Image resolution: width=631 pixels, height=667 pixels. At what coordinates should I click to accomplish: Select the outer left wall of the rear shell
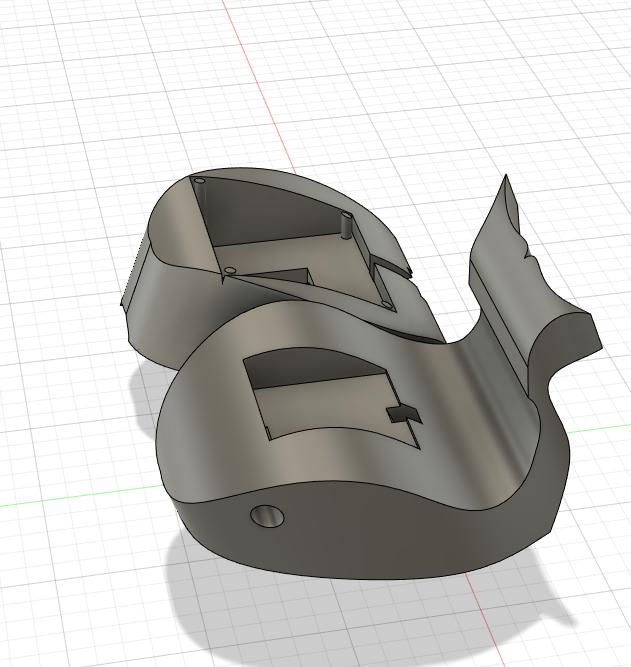click(165, 300)
